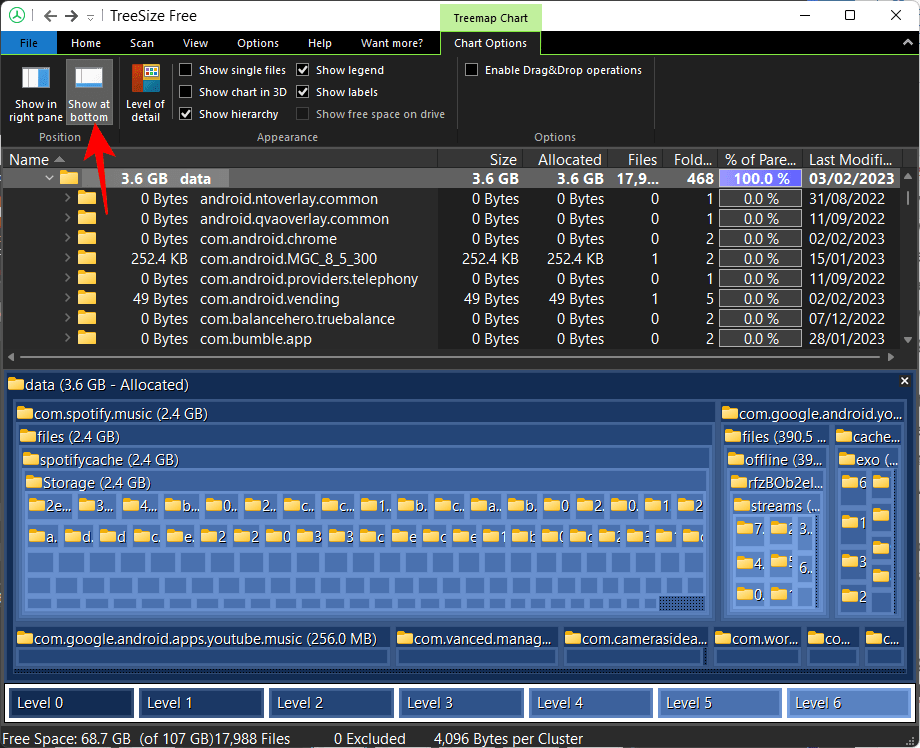The image size is (920, 748).
Task: Click the vertical scrollbar down arrow
Action: pos(908,339)
